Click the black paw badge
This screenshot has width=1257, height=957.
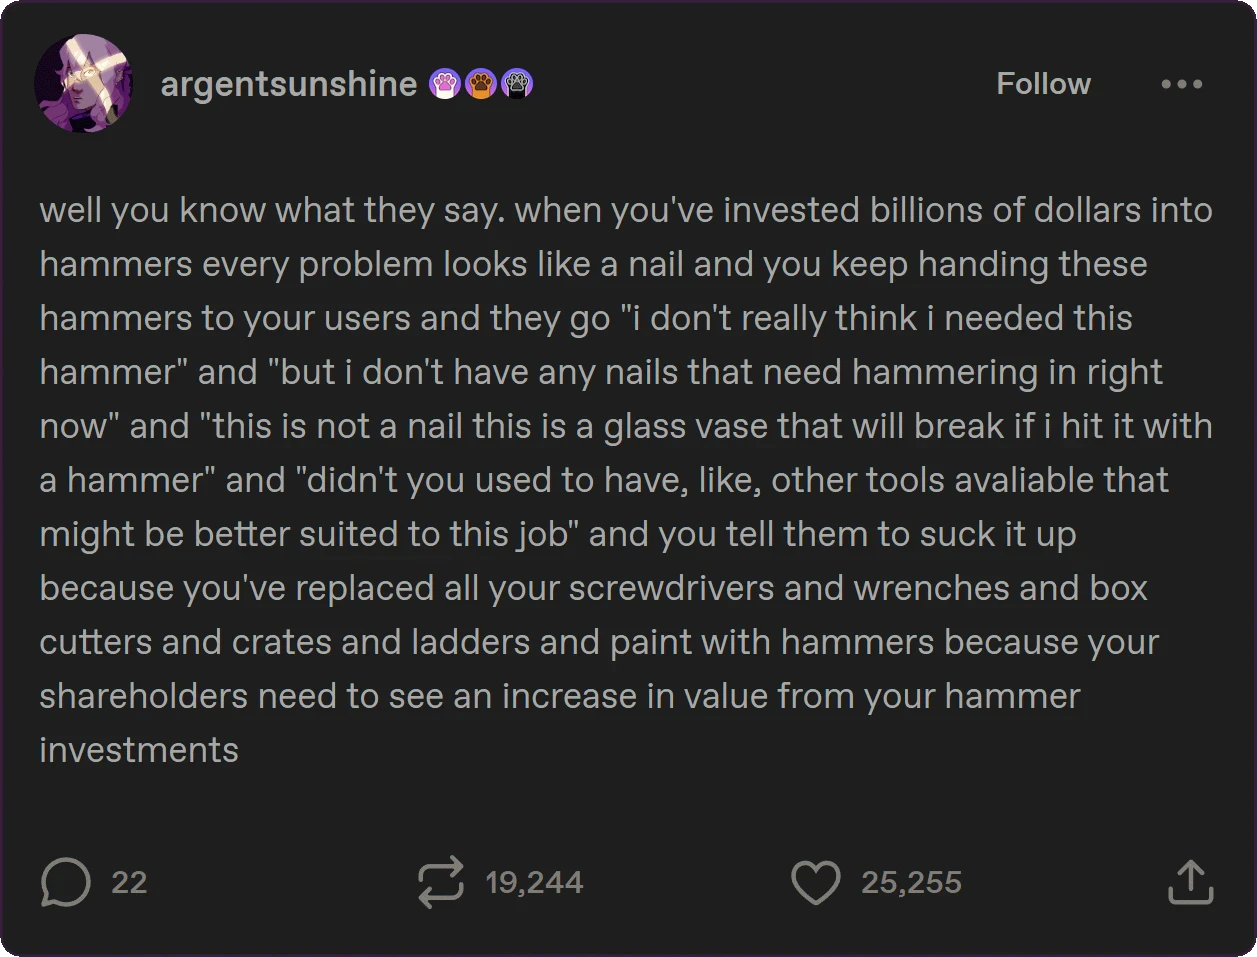(516, 84)
